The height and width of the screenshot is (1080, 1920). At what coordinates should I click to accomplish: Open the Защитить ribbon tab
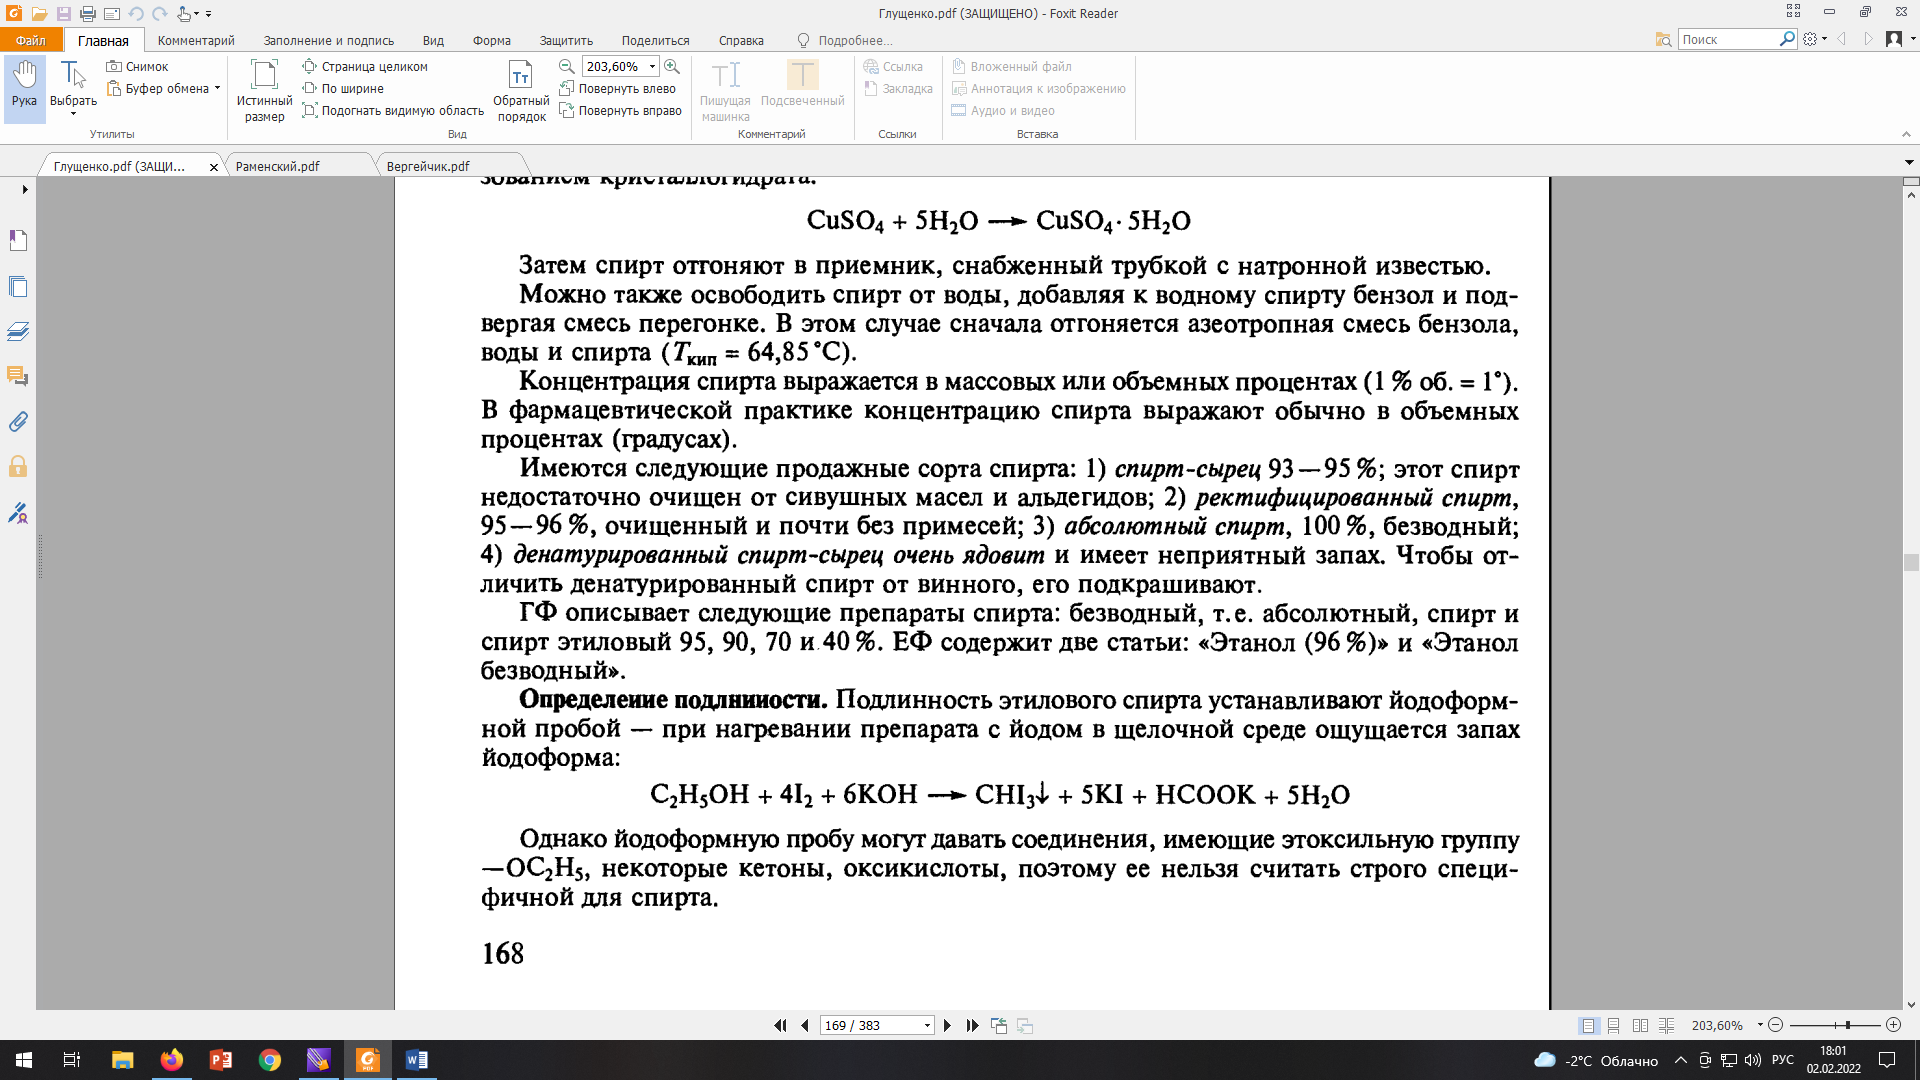coord(566,40)
